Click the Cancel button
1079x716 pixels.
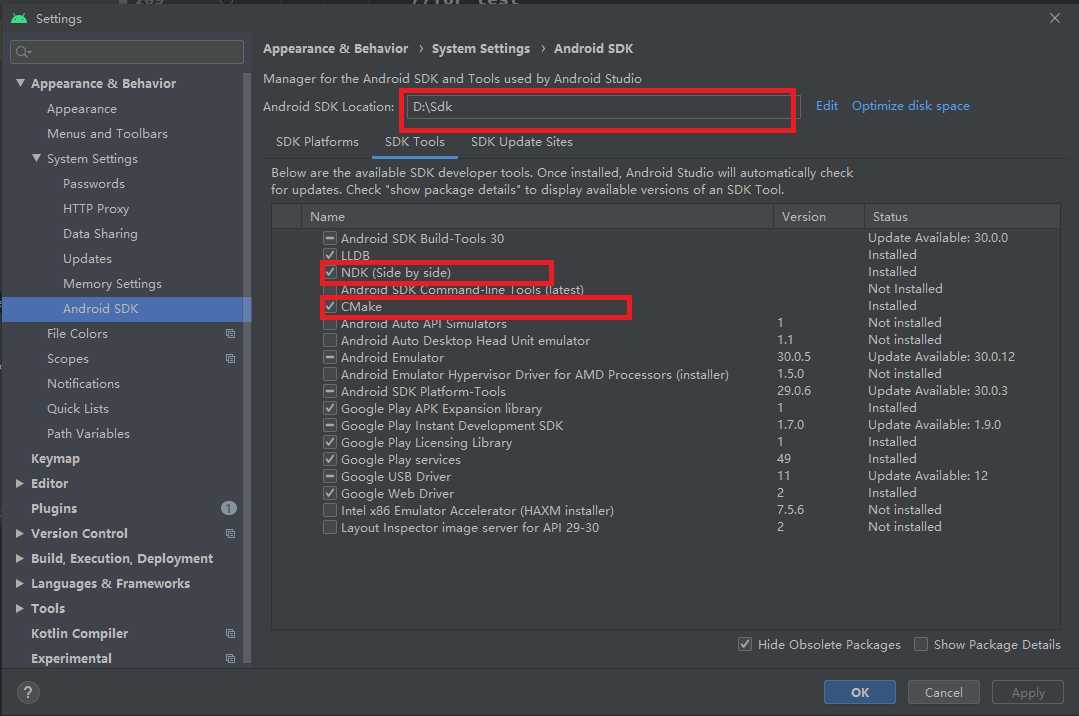click(943, 692)
